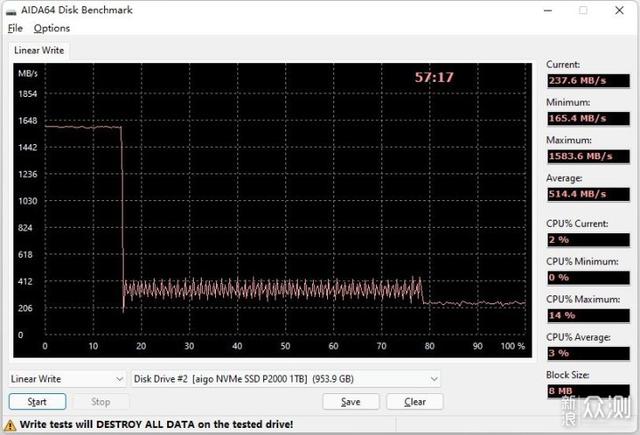Image resolution: width=640 pixels, height=435 pixels.
Task: Click the MB/s axis unit label
Action: (x=27, y=73)
